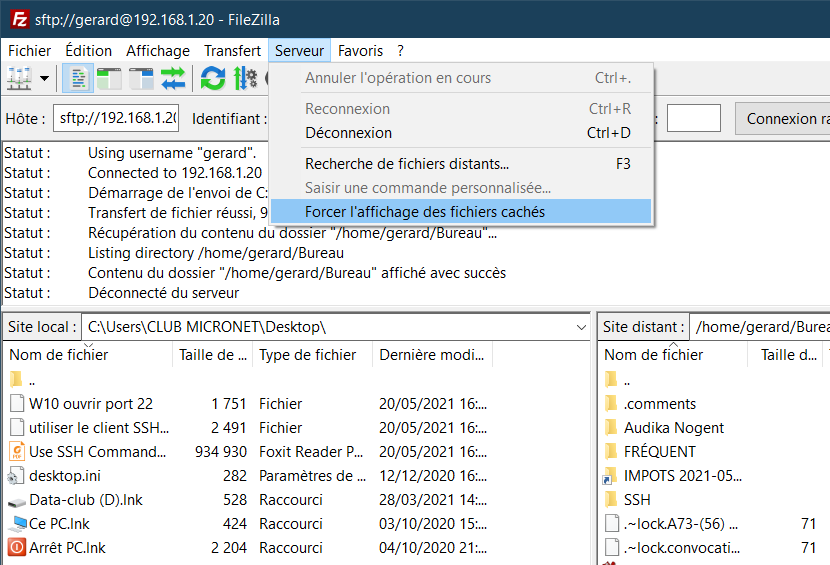This screenshot has height=565, width=830.
Task: Select desktop.ini file icon
Action: [x=16, y=476]
